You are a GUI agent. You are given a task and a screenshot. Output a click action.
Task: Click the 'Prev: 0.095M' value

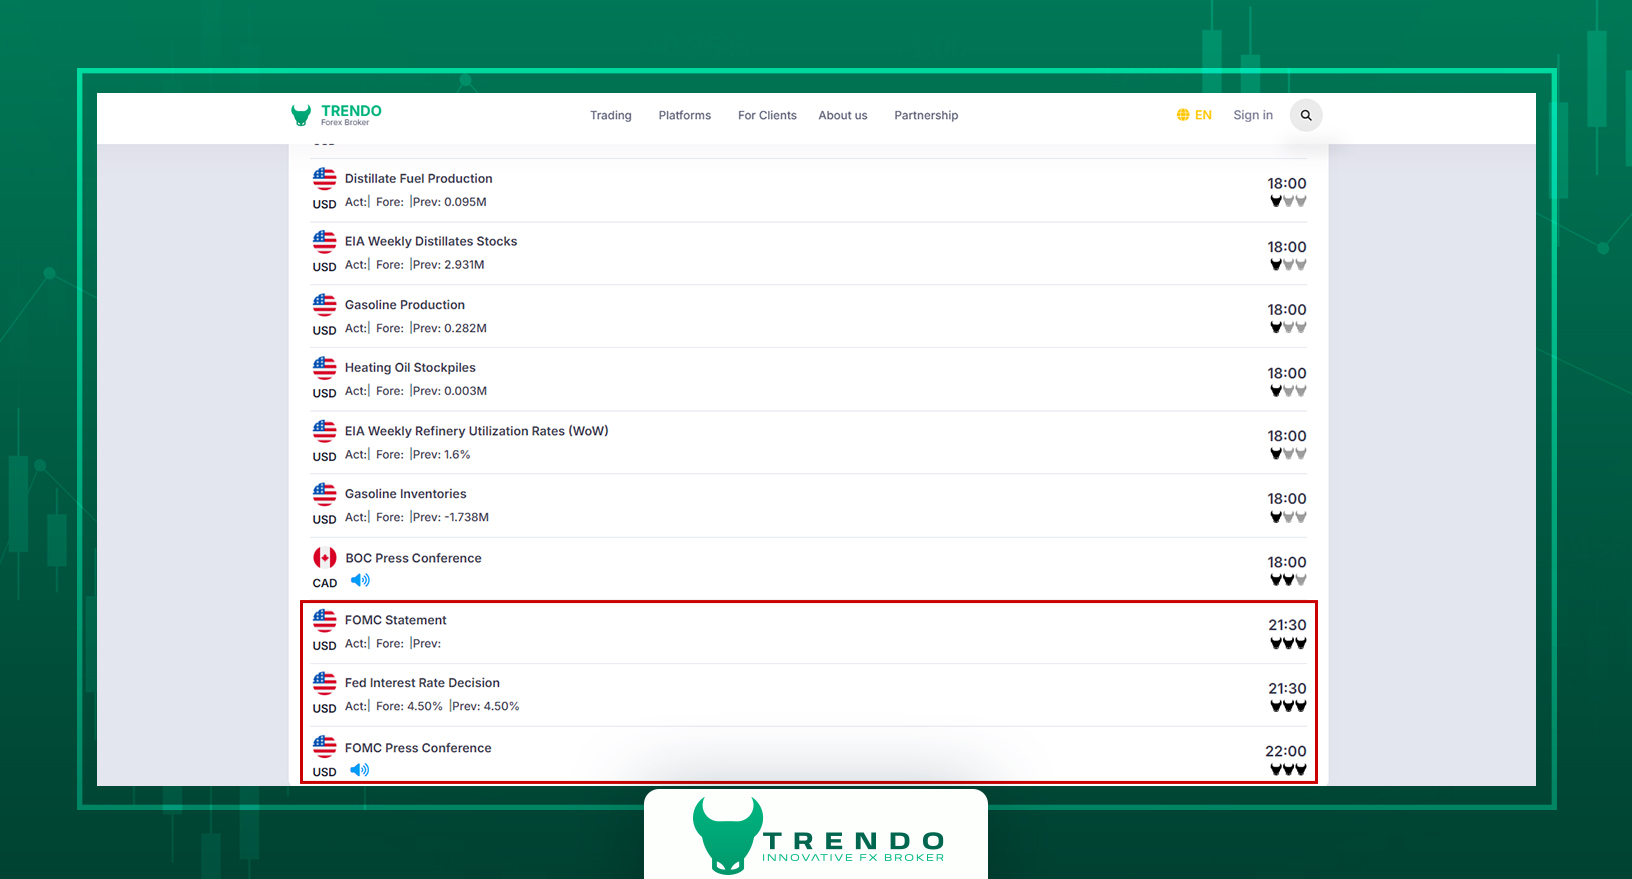449,202
